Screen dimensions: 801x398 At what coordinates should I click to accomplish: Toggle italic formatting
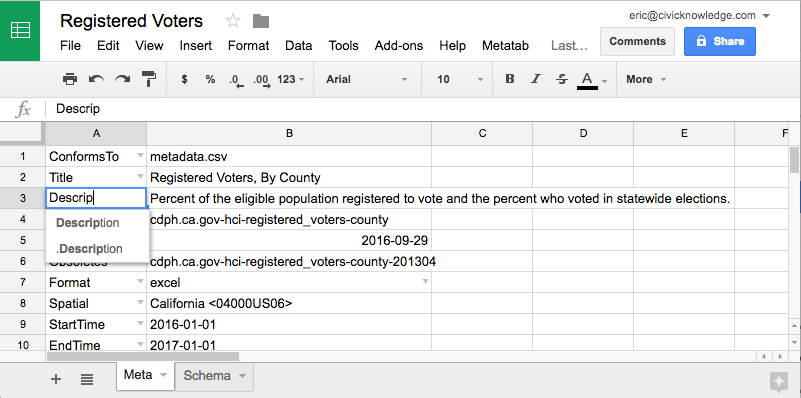click(535, 79)
